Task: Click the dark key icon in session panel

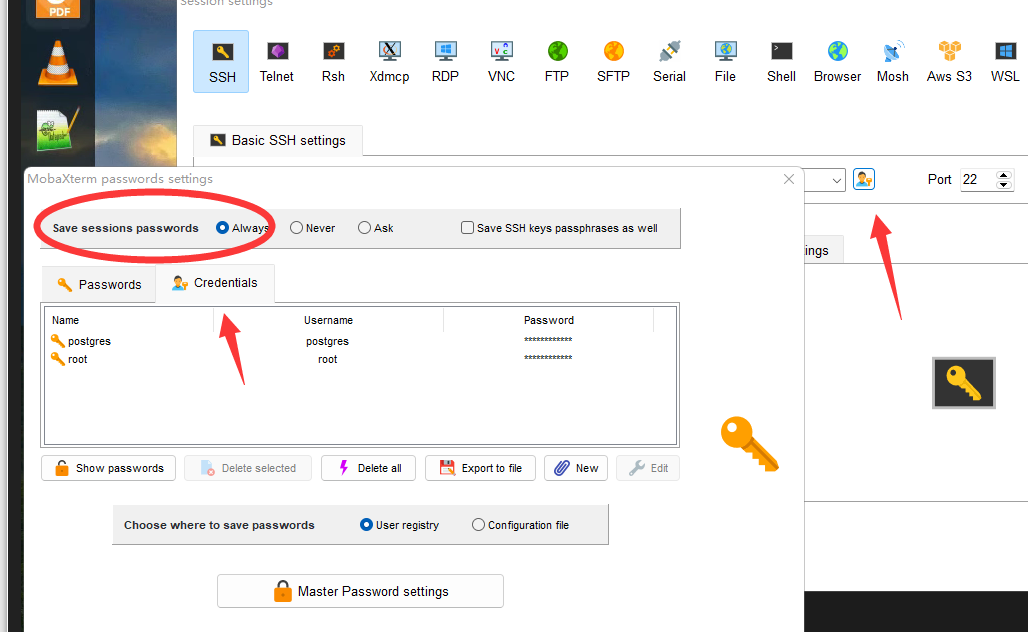Action: coord(964,383)
